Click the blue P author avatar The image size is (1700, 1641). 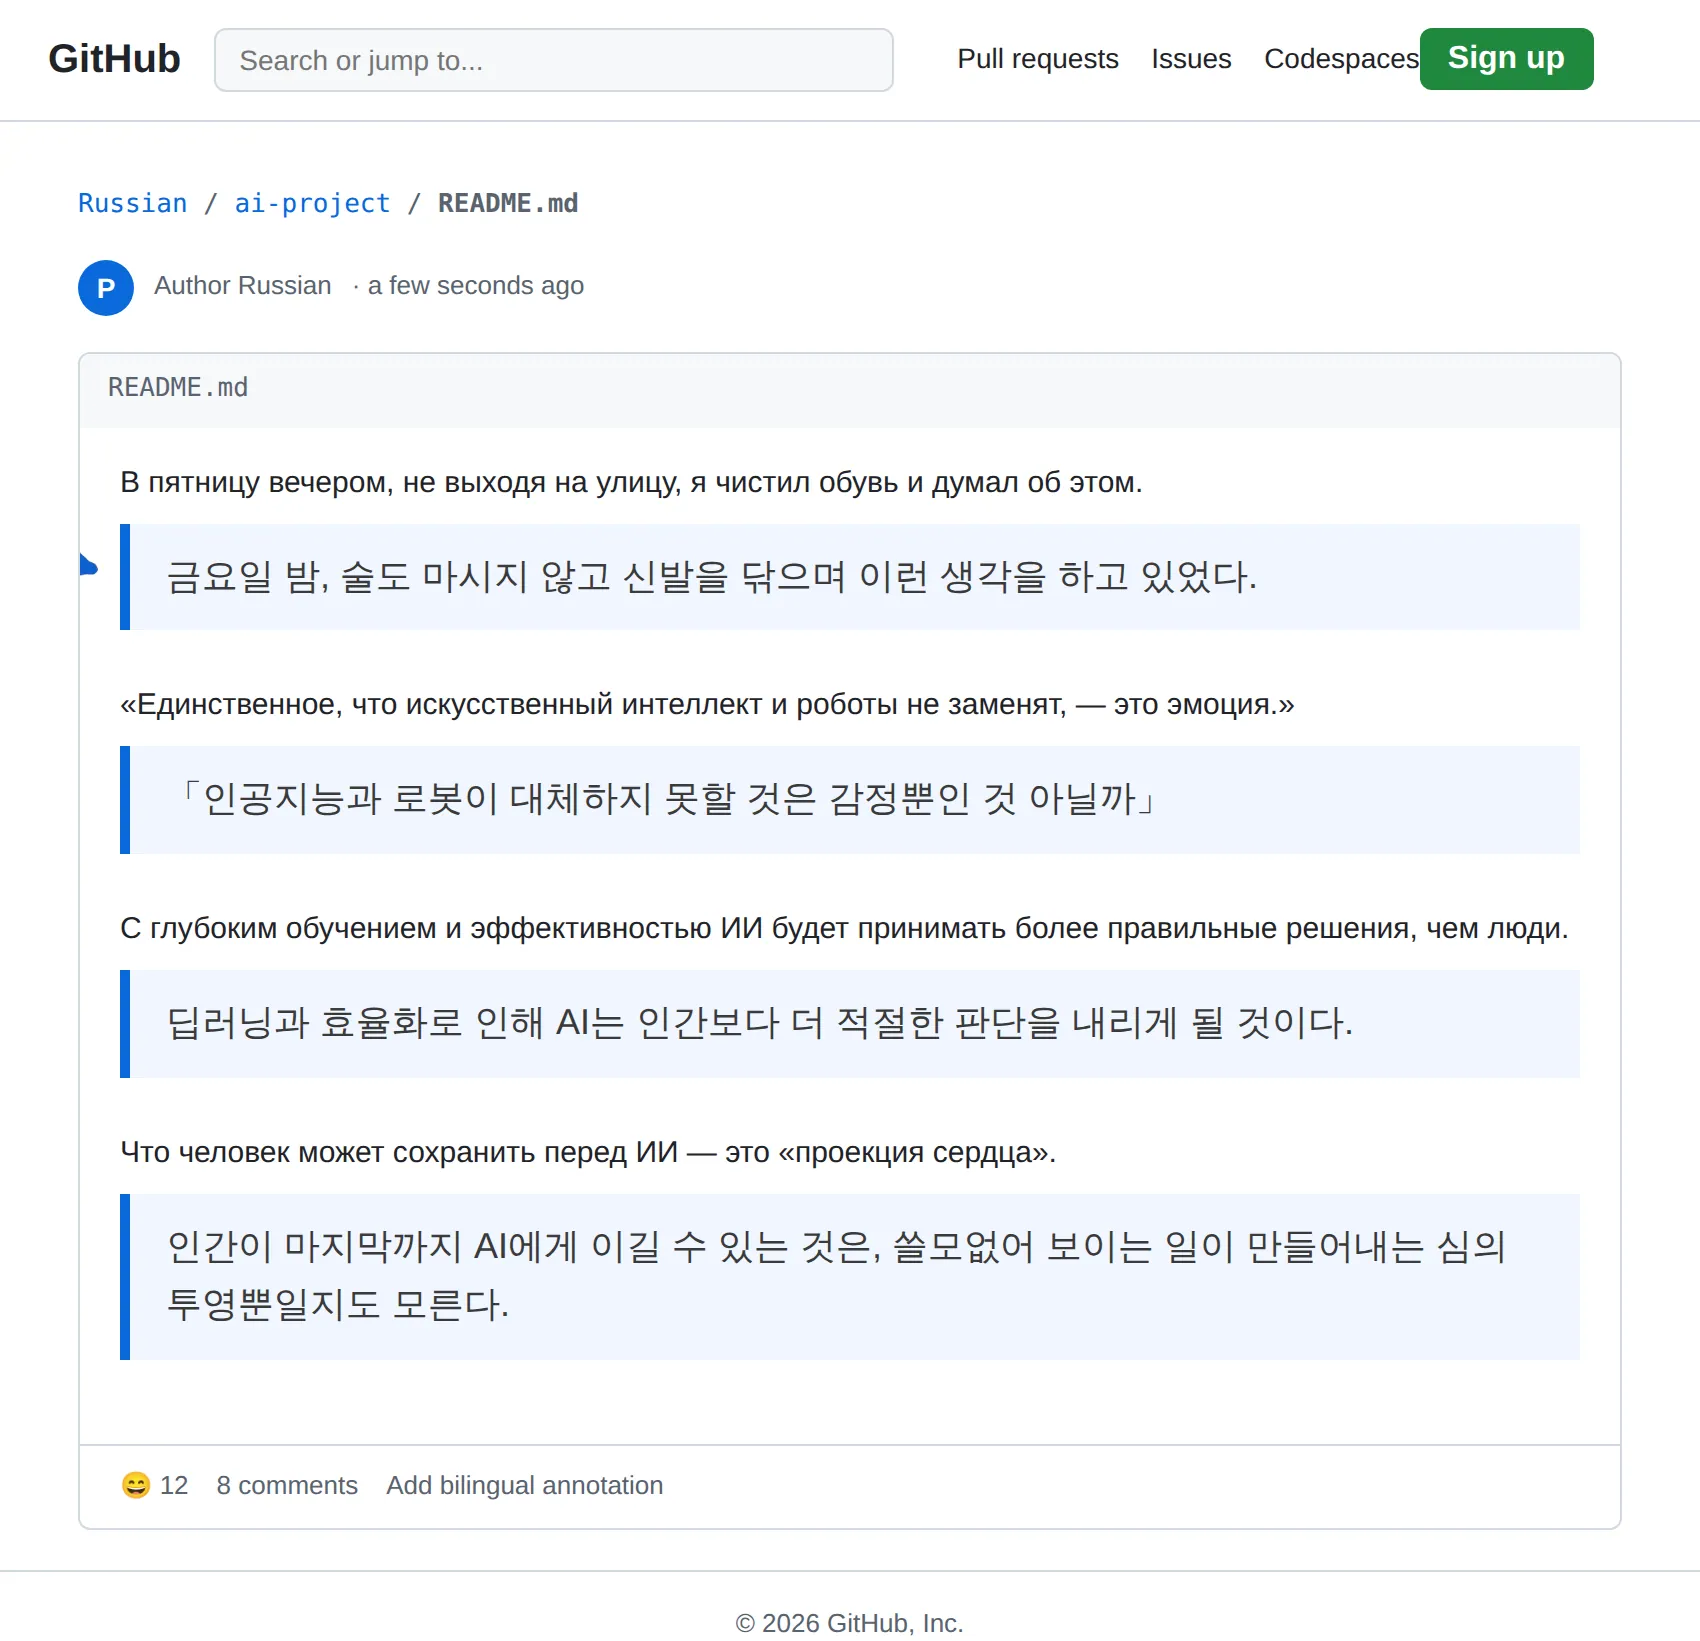click(106, 288)
